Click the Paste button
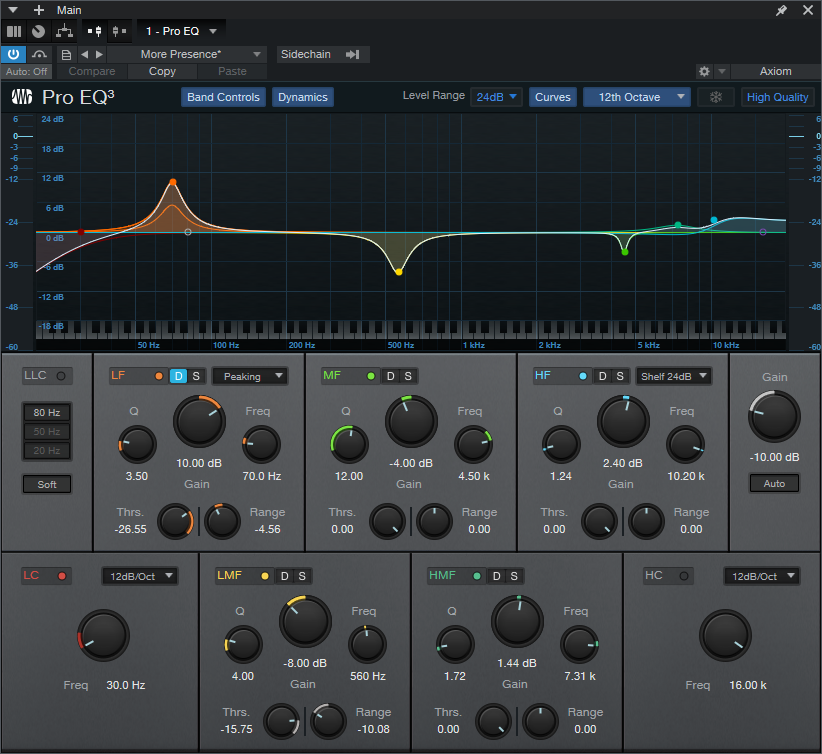Screen dimensions: 822x754 pos(232,71)
